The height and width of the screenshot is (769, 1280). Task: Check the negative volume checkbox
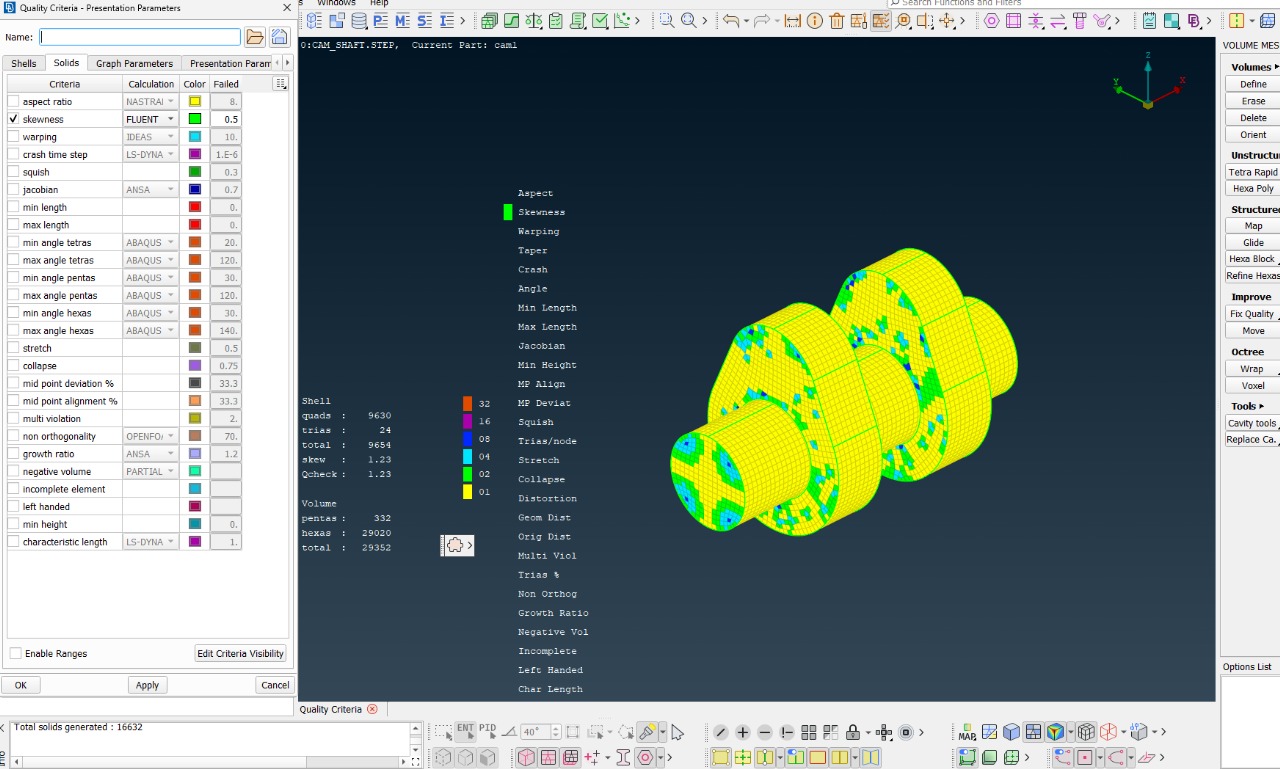click(x=13, y=471)
